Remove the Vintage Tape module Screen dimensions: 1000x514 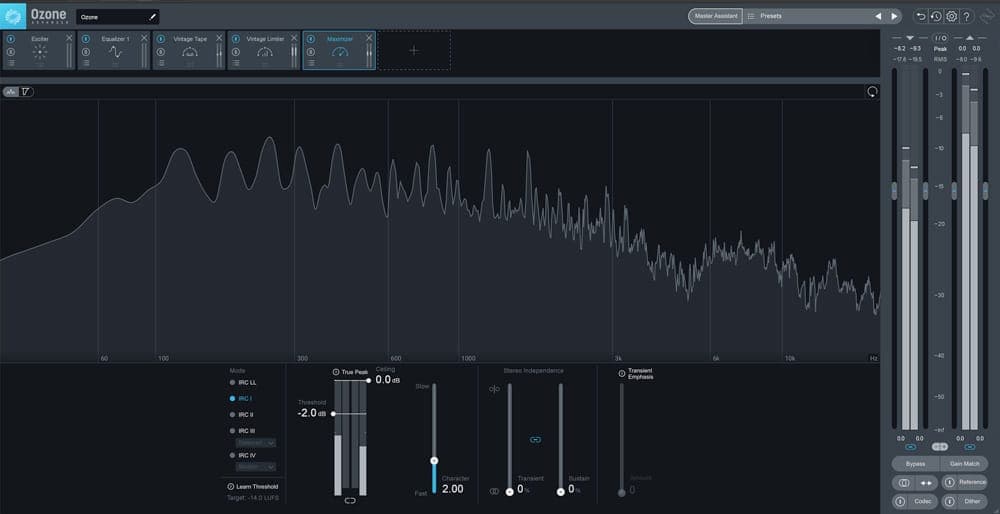(219, 38)
